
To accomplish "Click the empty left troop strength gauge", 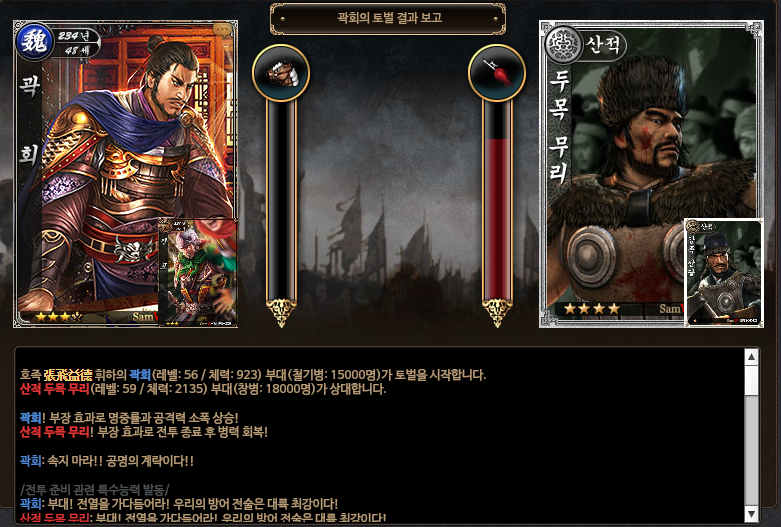I will (x=281, y=200).
